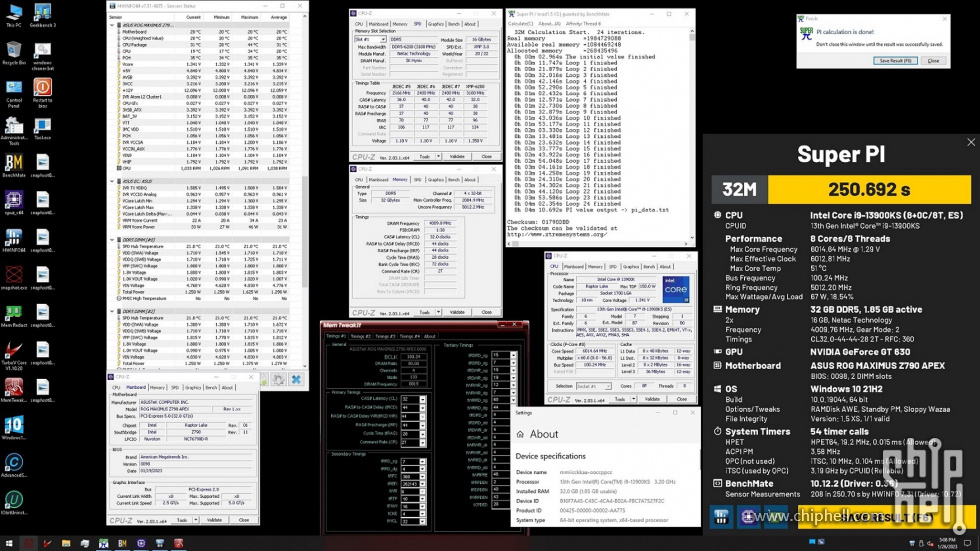Open the Socket #1 selection dropdown in CPU-Z

point(592,386)
